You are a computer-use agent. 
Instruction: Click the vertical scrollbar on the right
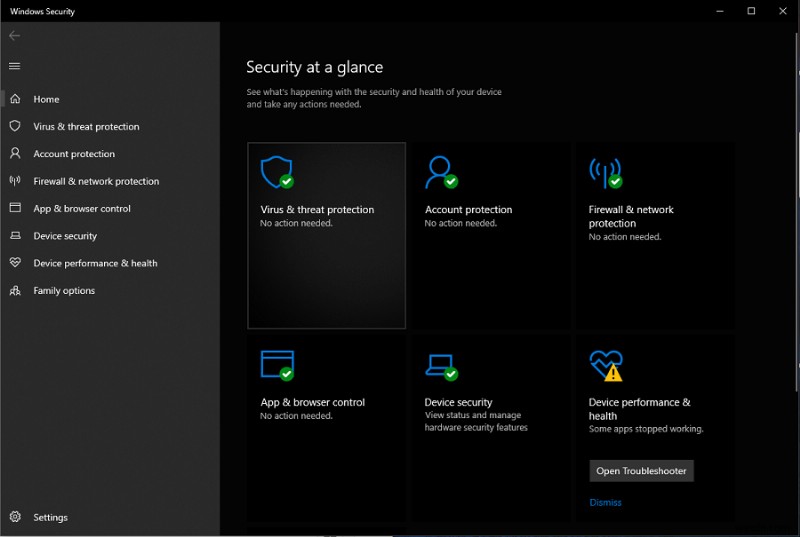[797, 212]
